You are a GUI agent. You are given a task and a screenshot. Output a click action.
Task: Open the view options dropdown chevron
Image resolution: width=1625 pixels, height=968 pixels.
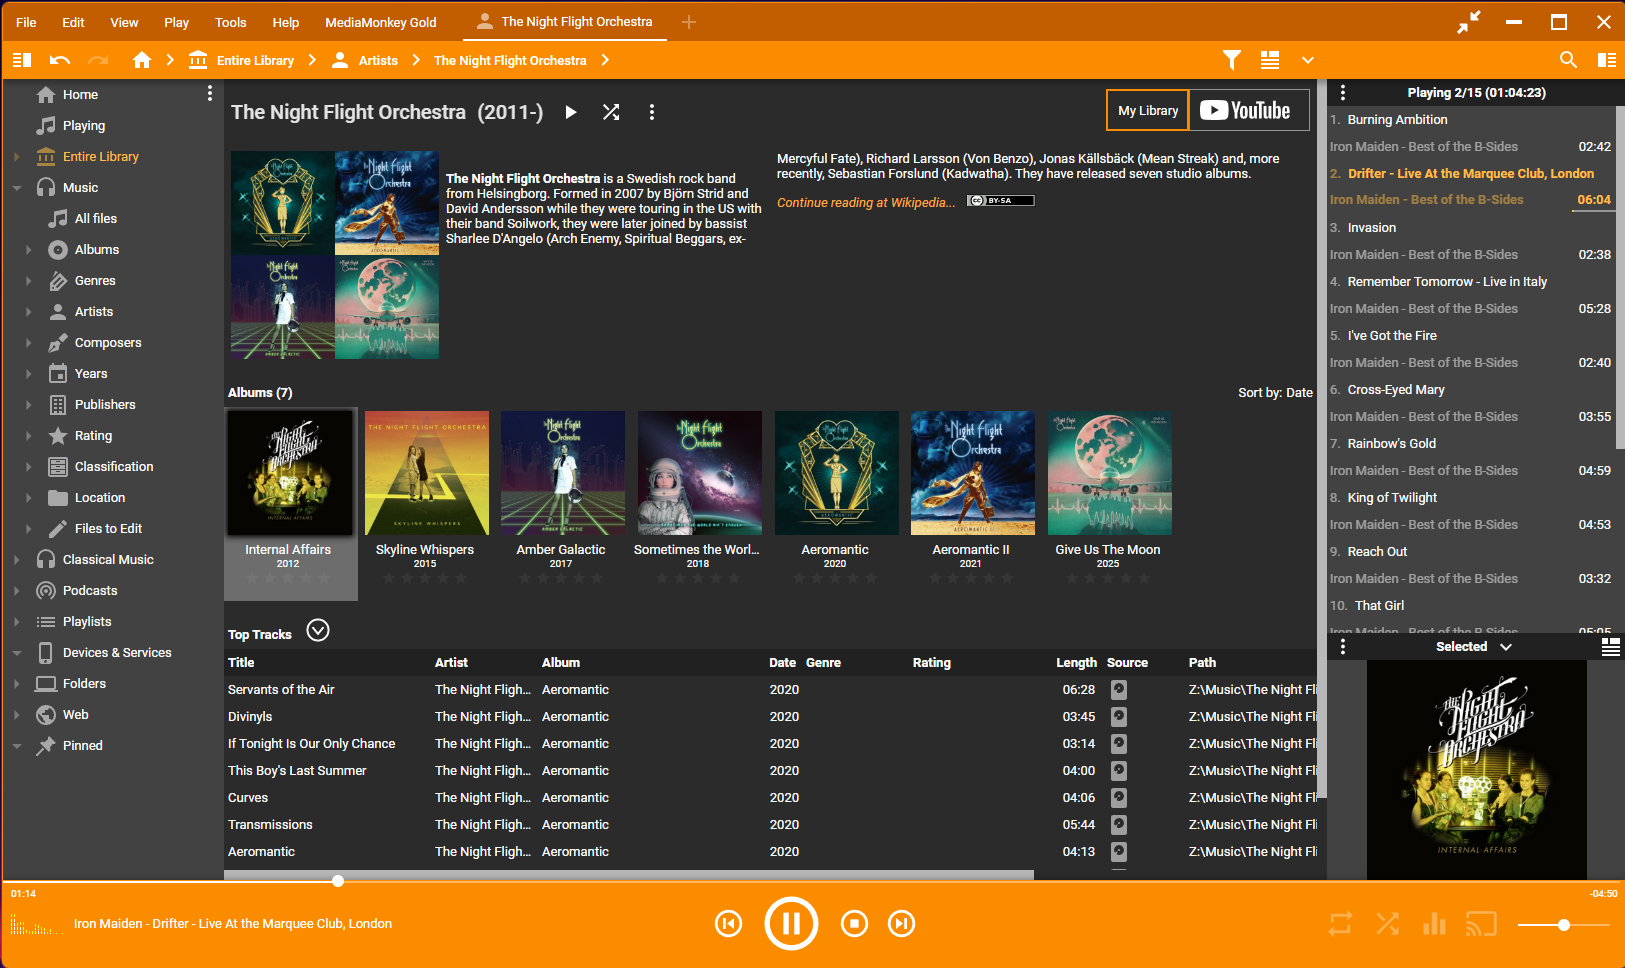point(1307,60)
